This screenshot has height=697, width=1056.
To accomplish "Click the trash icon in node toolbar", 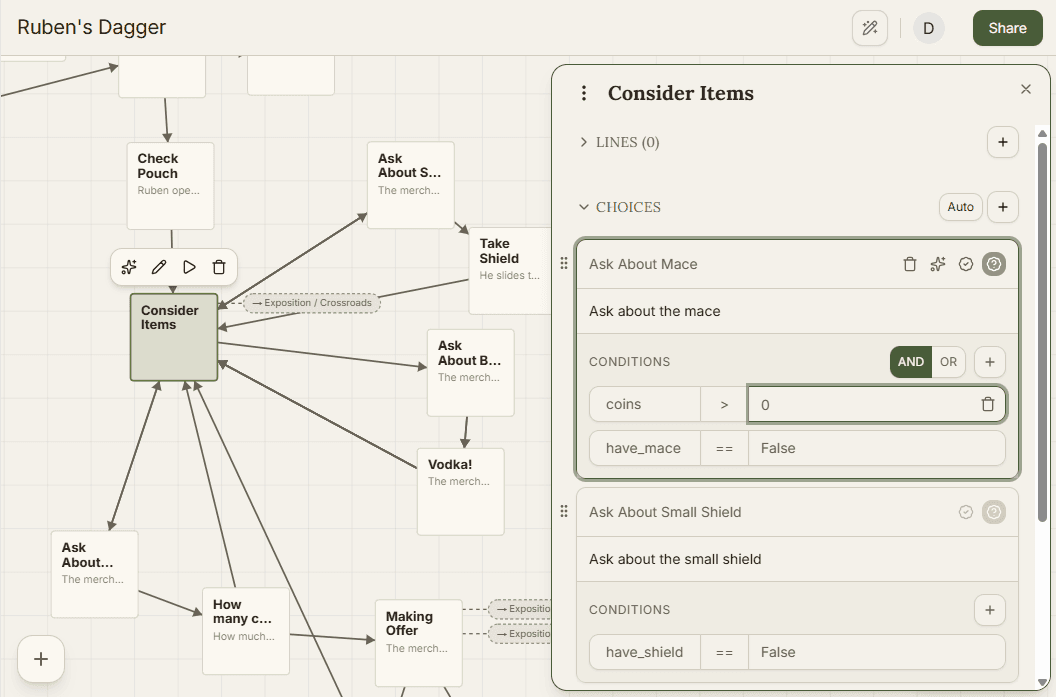I will [x=219, y=267].
